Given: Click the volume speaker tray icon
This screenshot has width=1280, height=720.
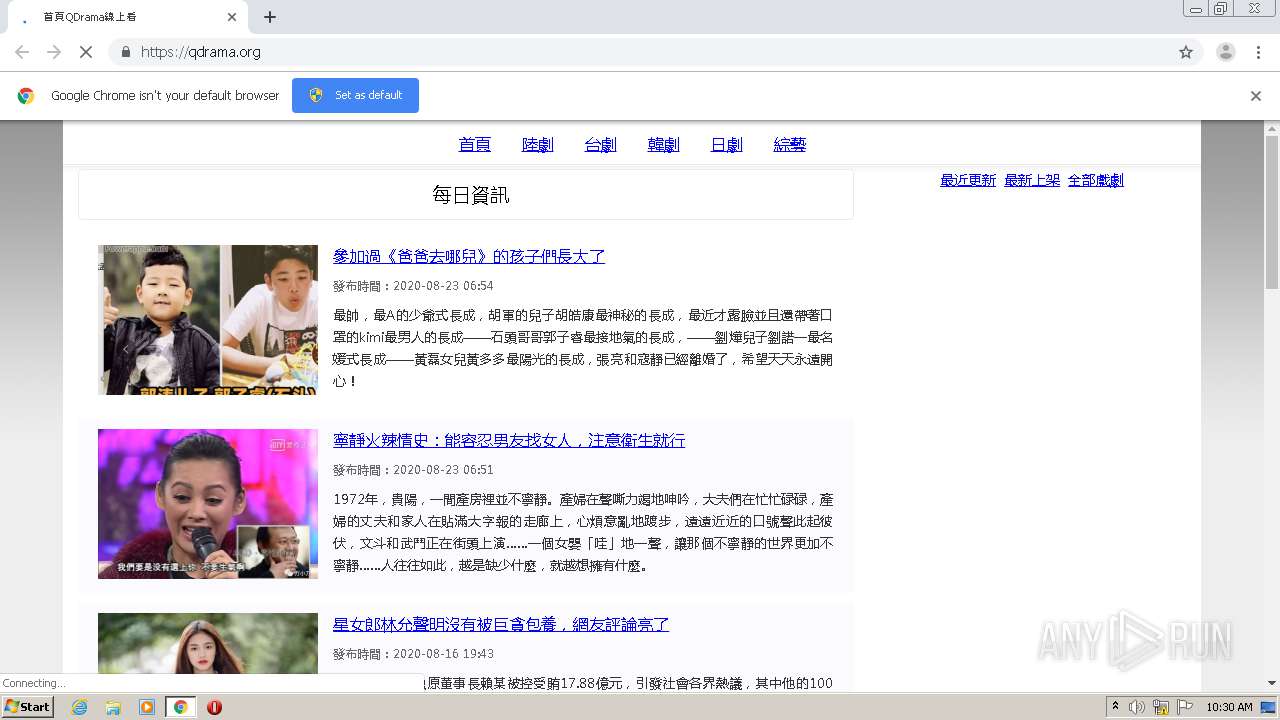Looking at the screenshot, I should [1137, 707].
